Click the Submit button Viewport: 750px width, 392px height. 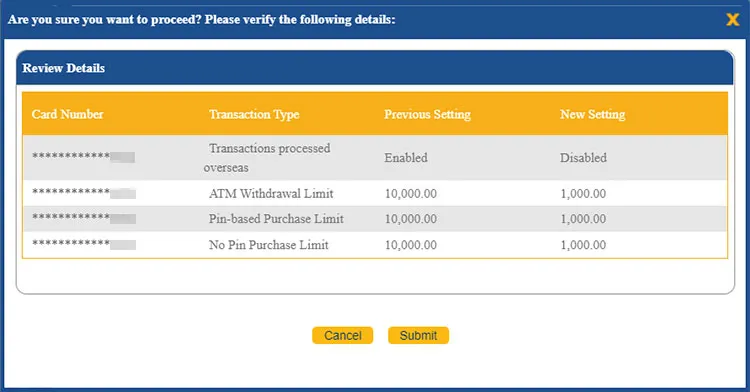pos(419,336)
